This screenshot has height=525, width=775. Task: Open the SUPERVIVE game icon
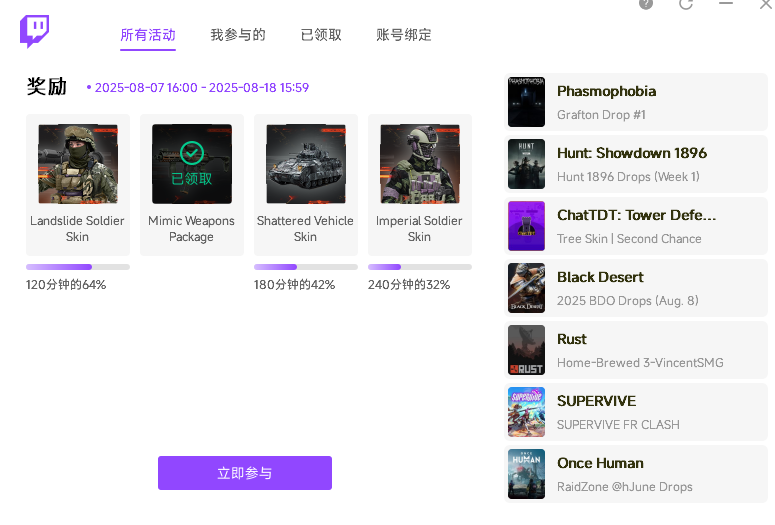[526, 412]
